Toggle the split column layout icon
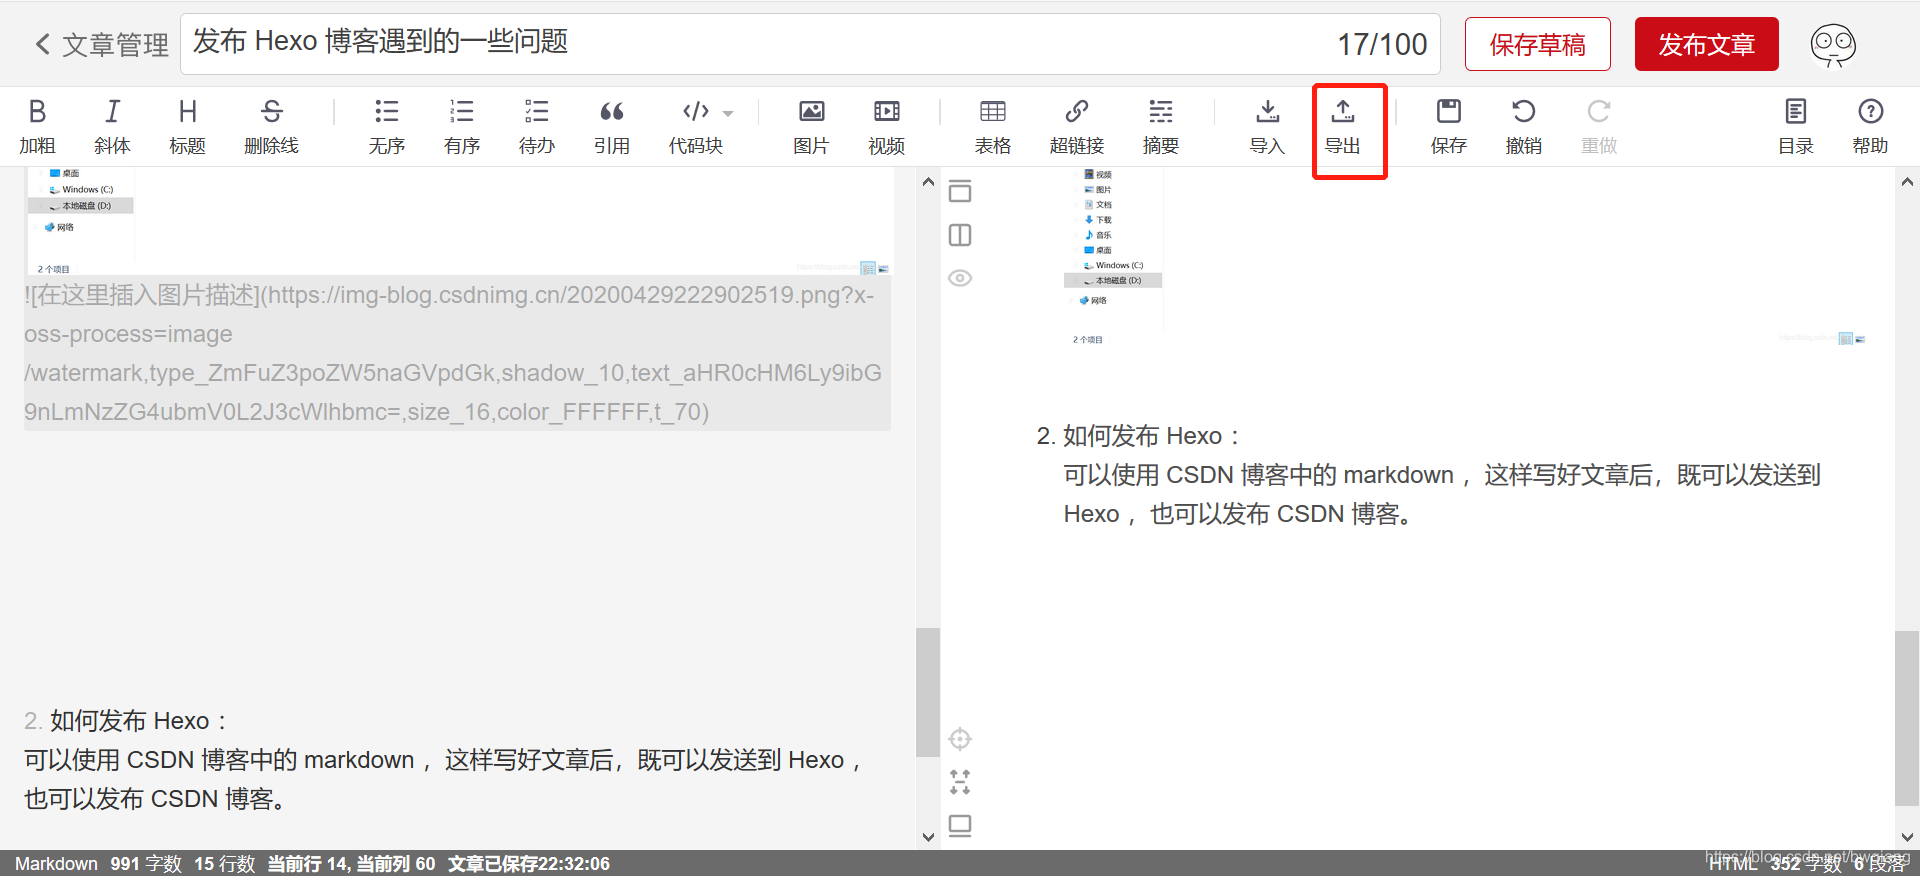Viewport: 1920px width, 876px height. tap(960, 235)
